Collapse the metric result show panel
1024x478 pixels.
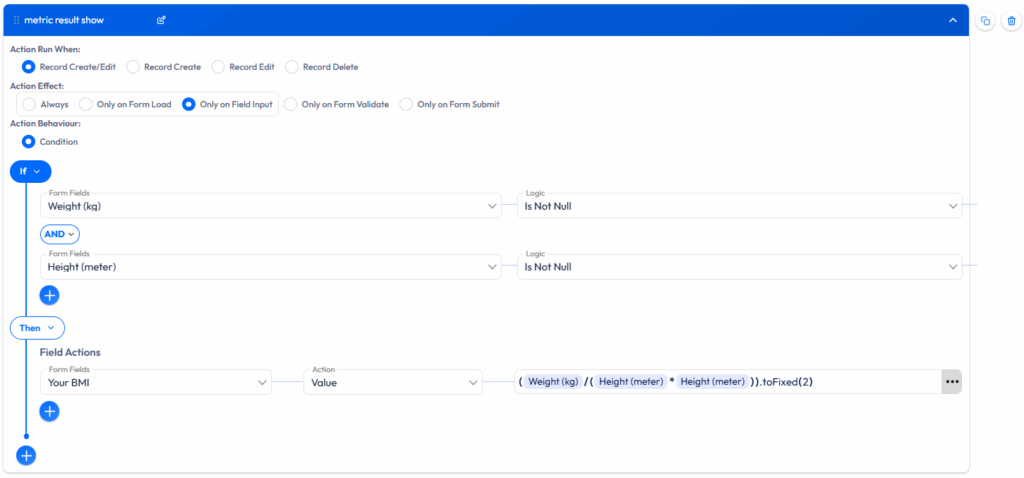tap(952, 20)
